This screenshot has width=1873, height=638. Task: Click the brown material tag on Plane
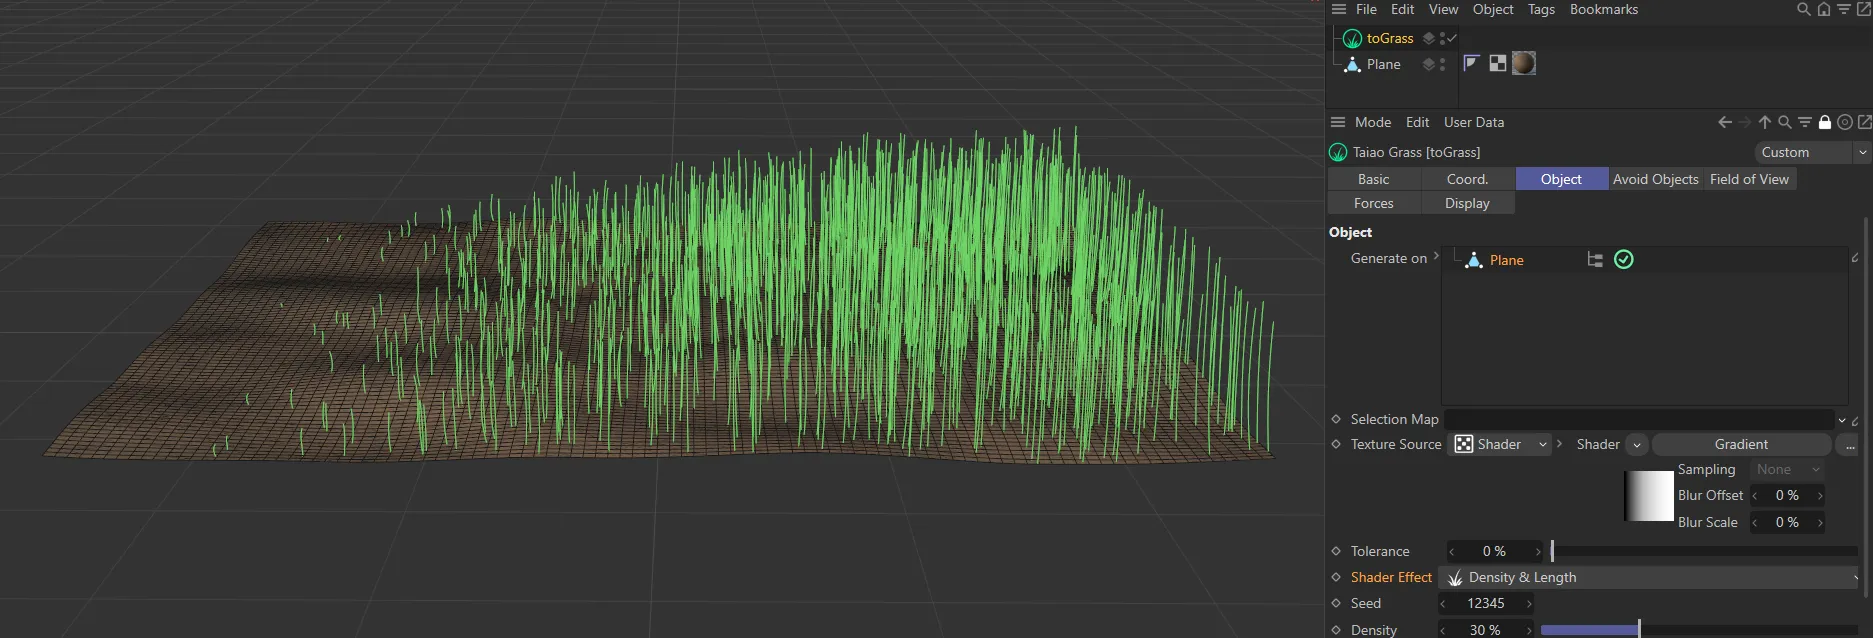[x=1523, y=63]
